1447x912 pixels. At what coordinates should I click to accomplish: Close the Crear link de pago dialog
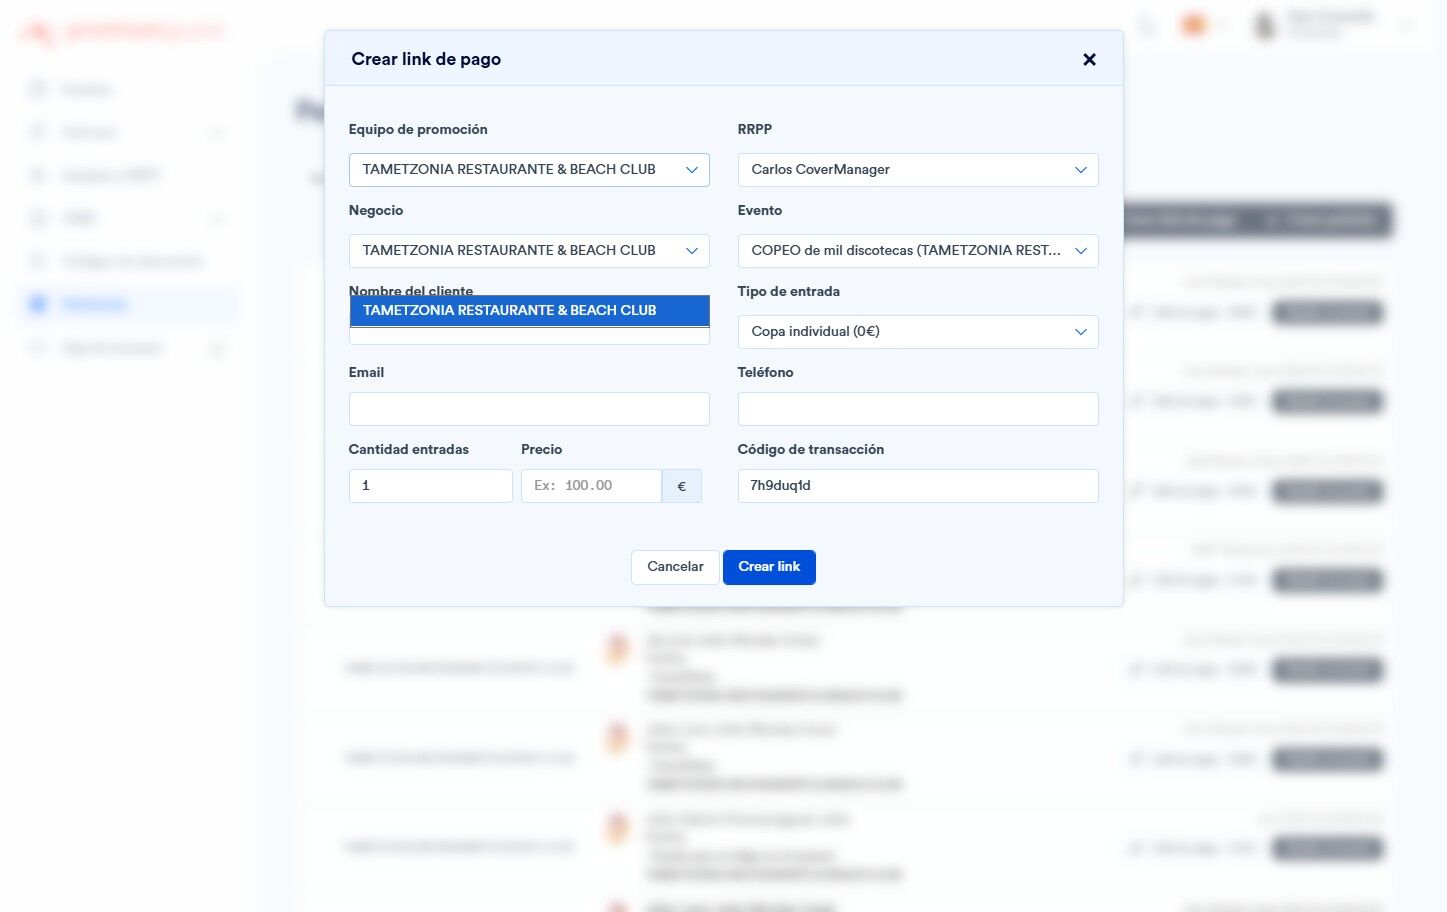pyautogui.click(x=1089, y=60)
